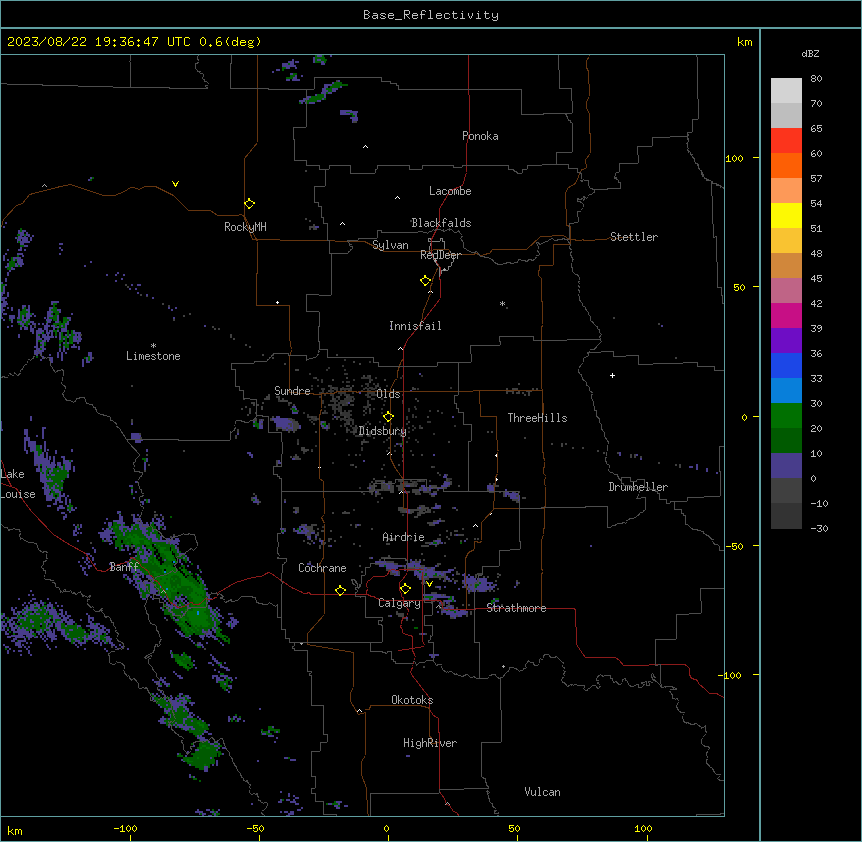Select the 33 value in the dBZ legend
The image size is (862, 842).
pos(816,379)
